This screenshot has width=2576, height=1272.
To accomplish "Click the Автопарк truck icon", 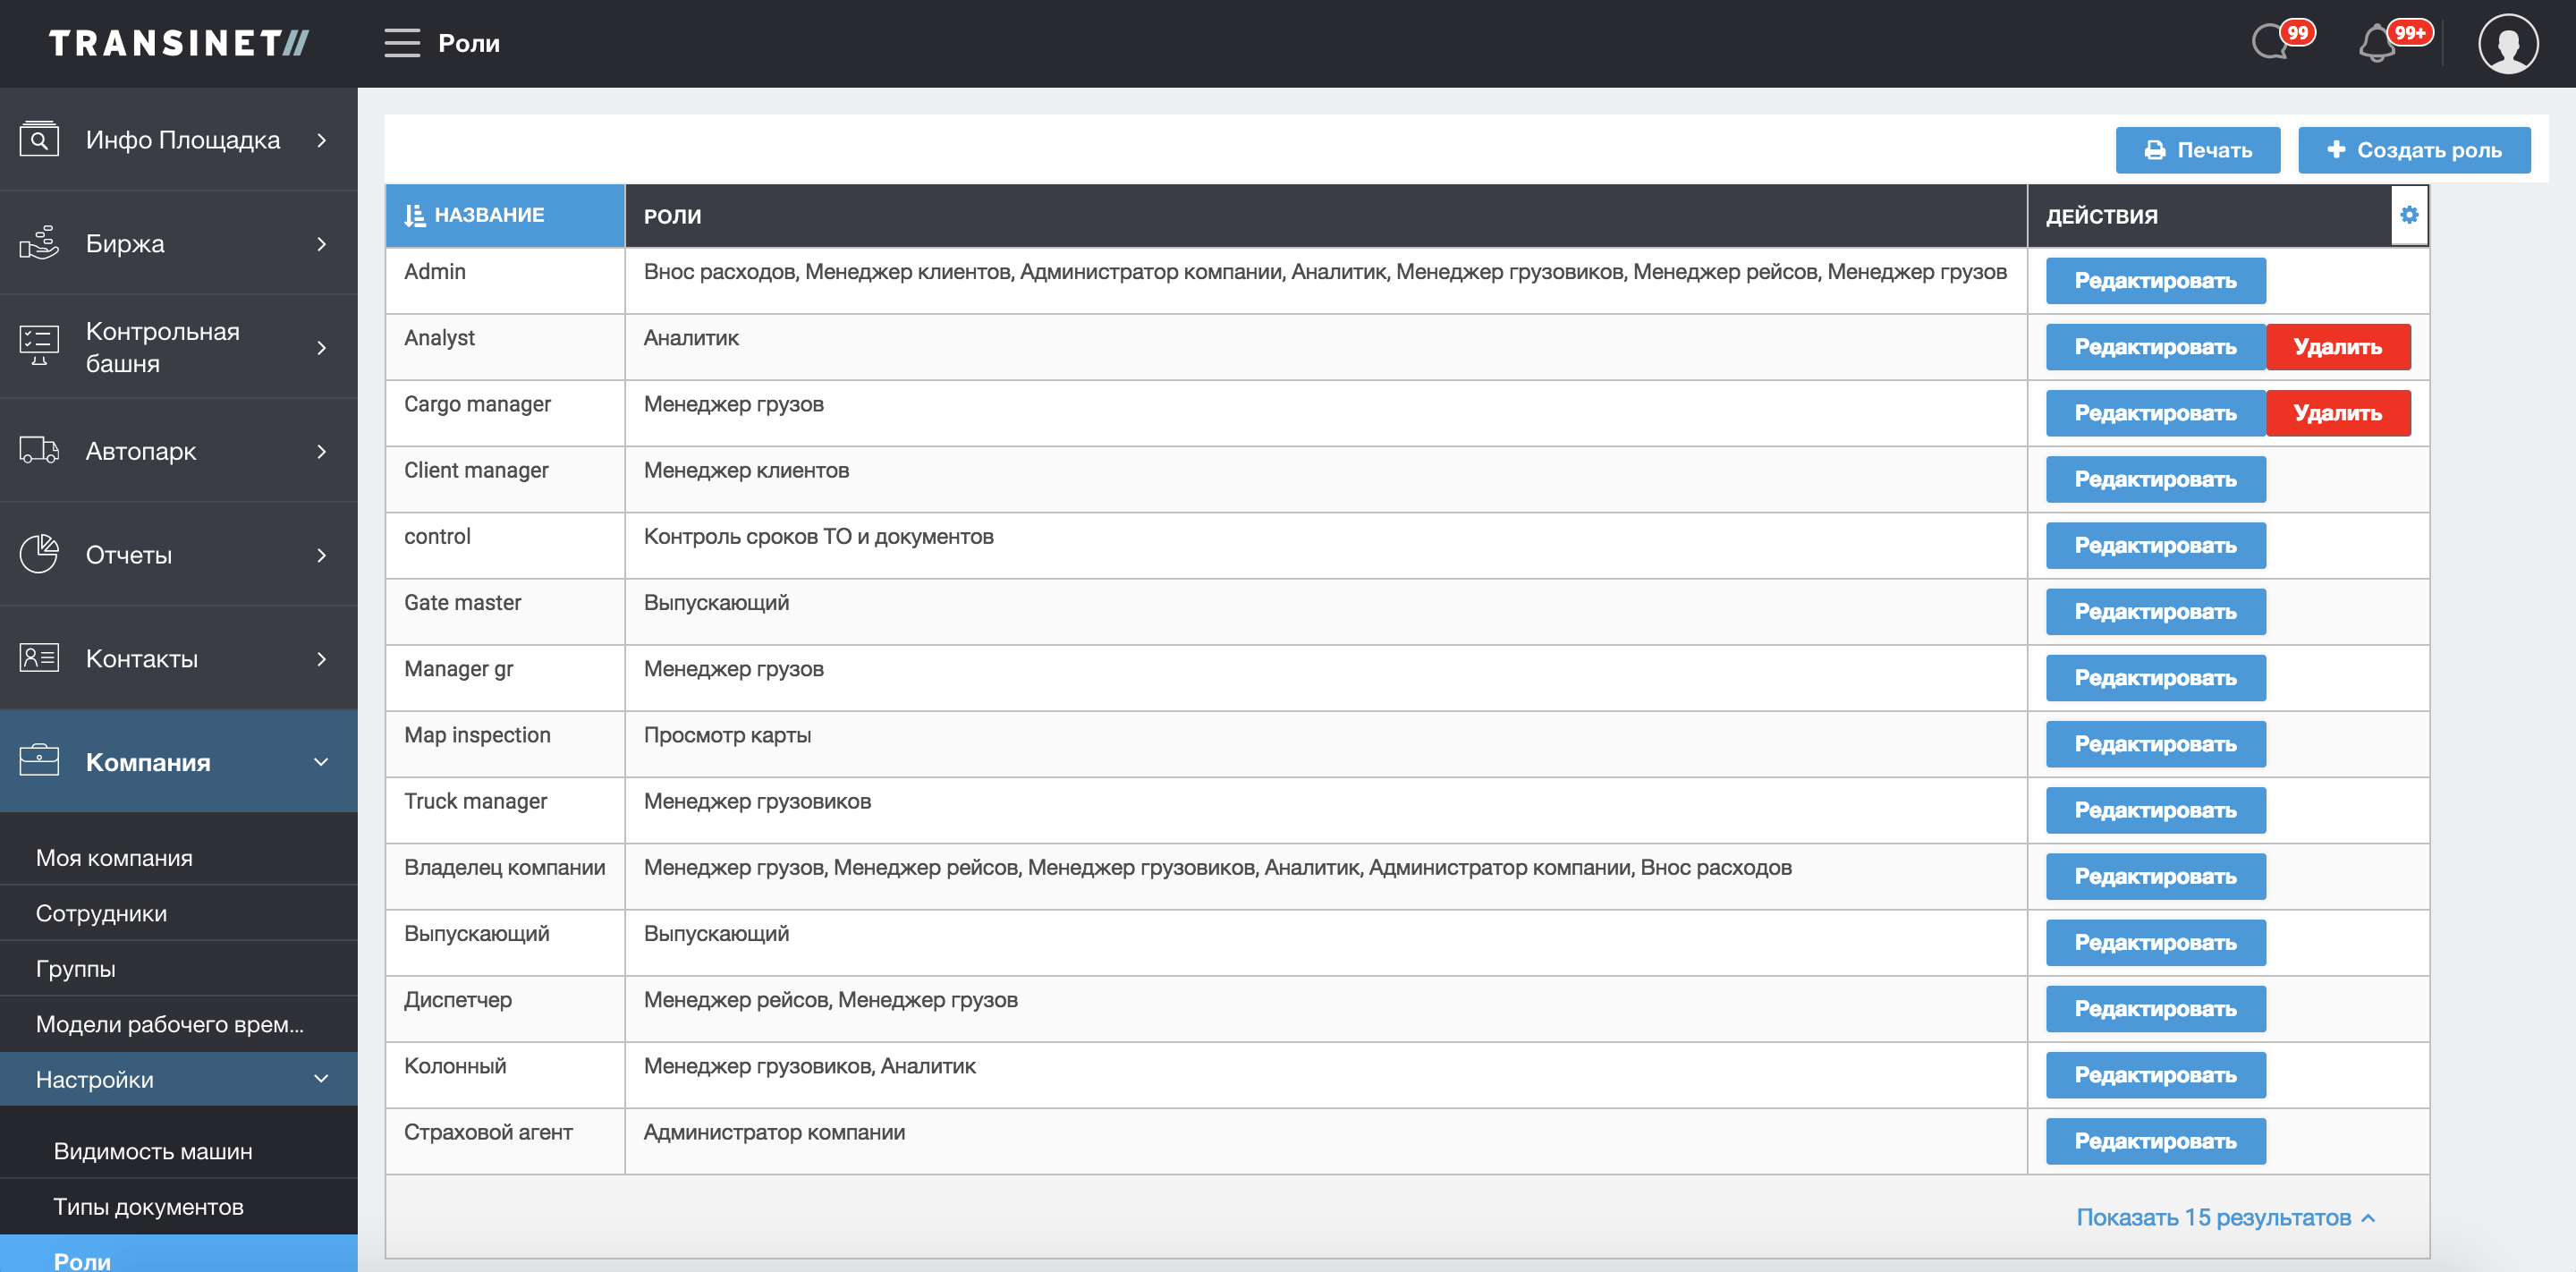I will click(39, 451).
